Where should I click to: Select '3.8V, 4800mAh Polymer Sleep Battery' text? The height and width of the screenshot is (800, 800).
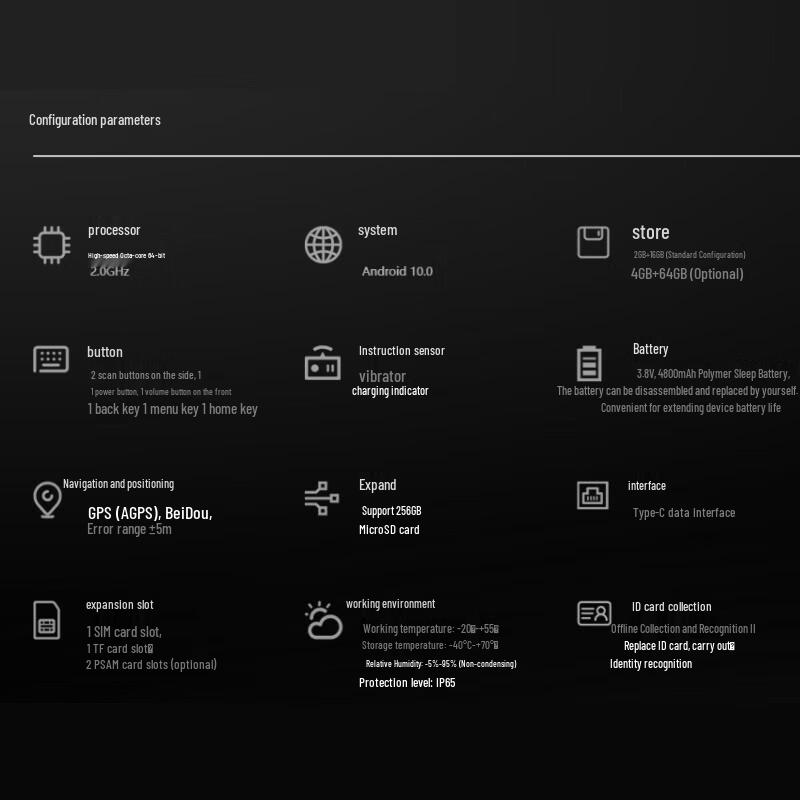(x=713, y=374)
